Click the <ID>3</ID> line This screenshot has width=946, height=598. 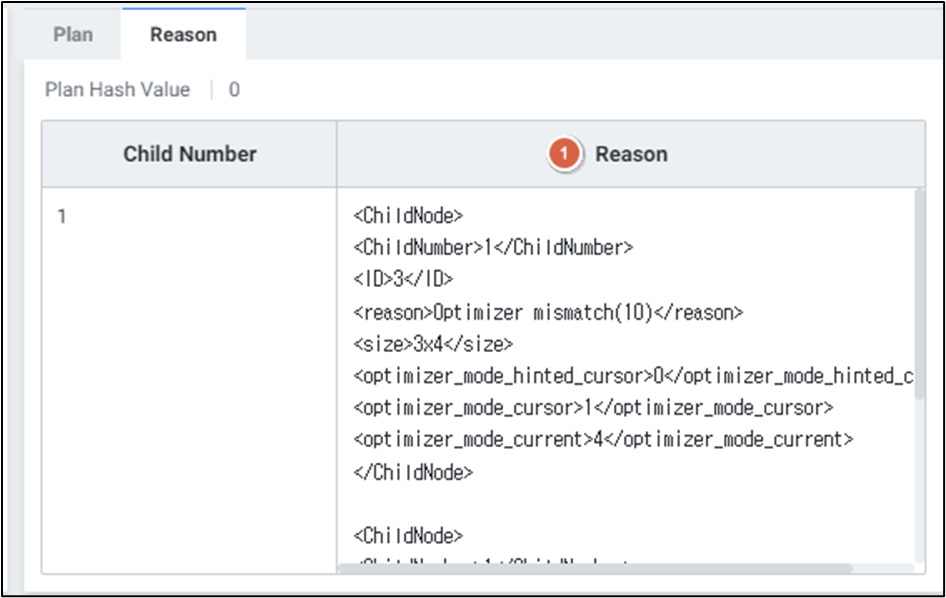(403, 279)
